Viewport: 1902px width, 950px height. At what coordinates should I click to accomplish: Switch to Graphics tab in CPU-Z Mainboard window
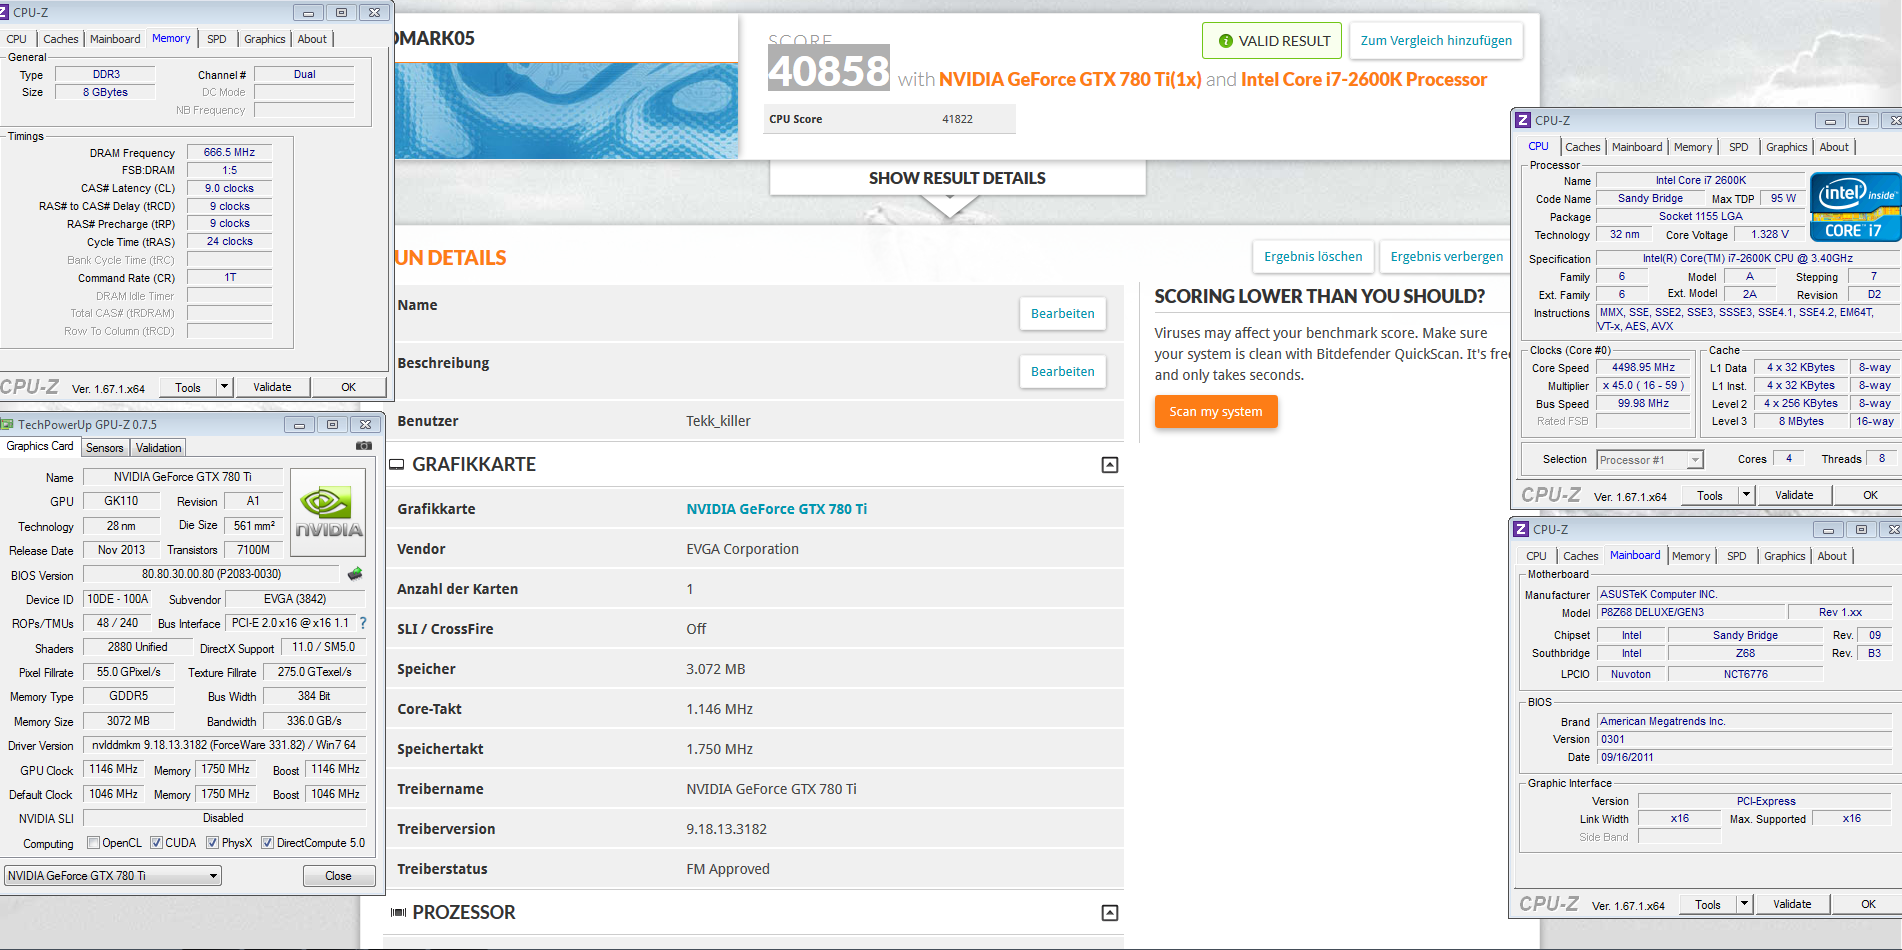(x=1785, y=556)
